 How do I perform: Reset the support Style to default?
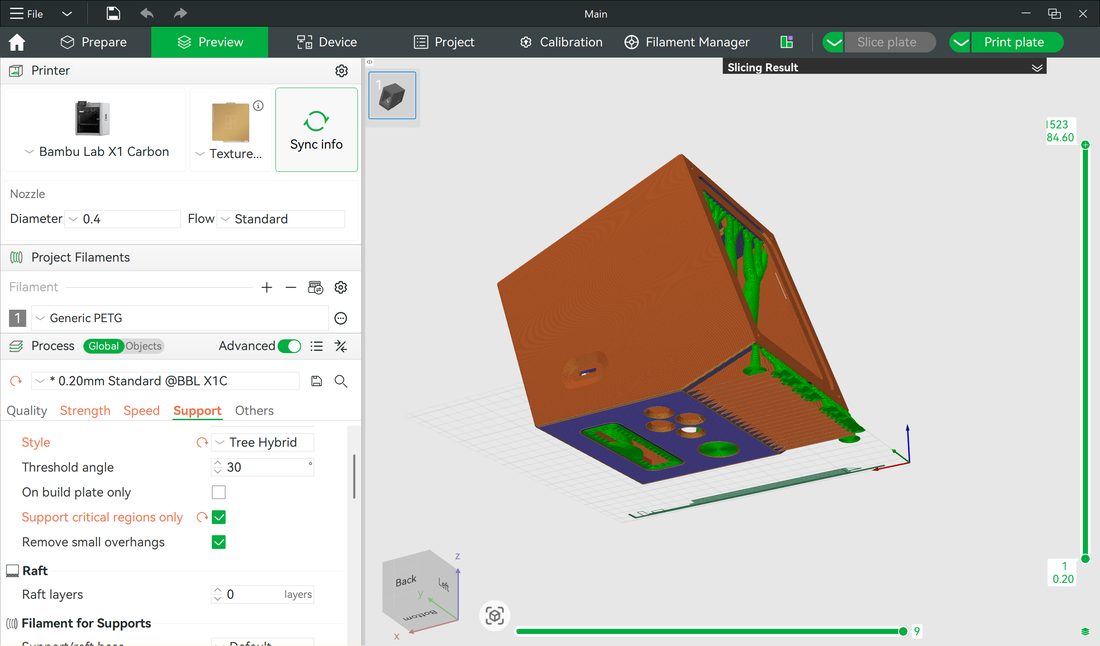[202, 443]
